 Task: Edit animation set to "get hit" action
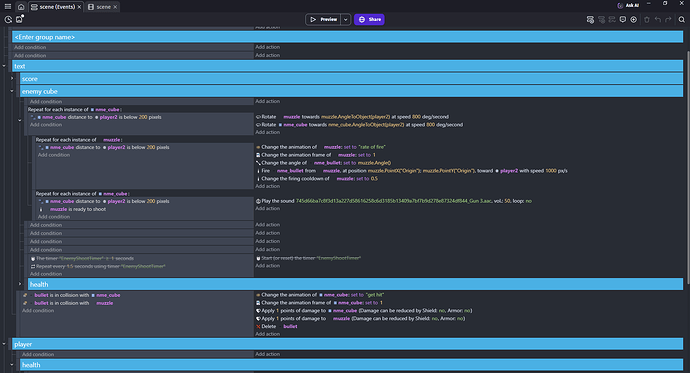click(x=320, y=295)
